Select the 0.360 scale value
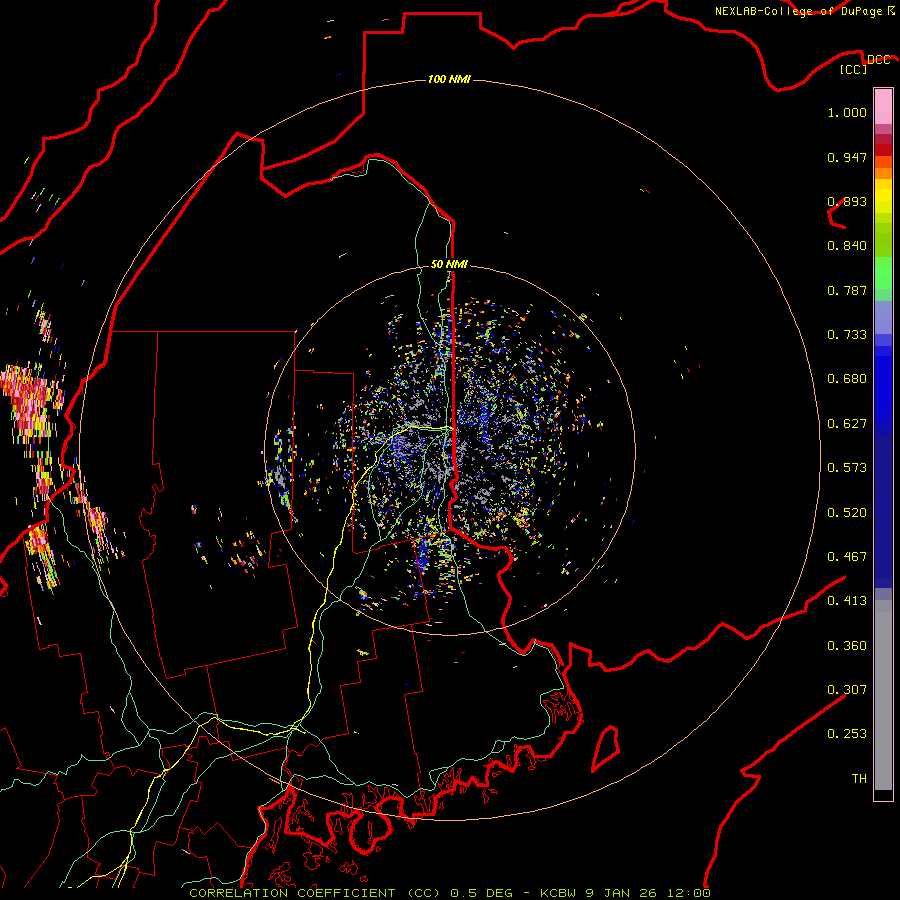This screenshot has height=900, width=900. tap(847, 646)
